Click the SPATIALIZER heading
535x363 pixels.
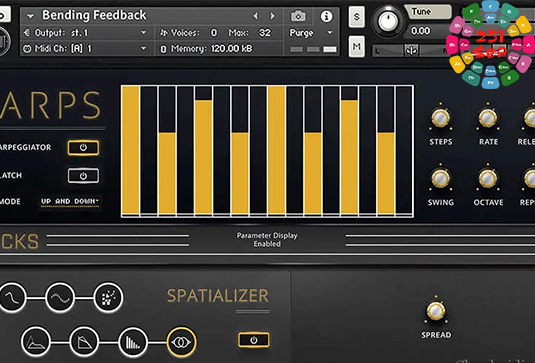click(218, 296)
